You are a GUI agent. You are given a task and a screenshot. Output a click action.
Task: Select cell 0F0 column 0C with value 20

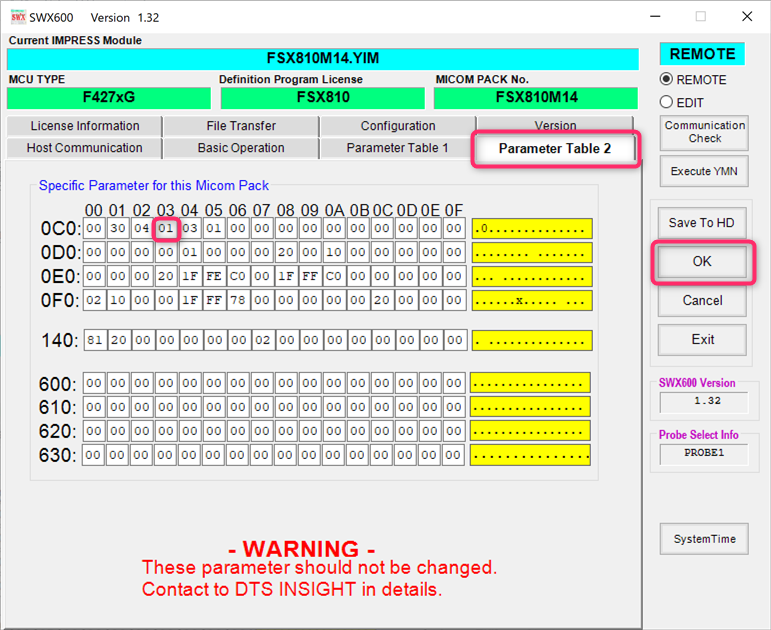click(x=382, y=300)
